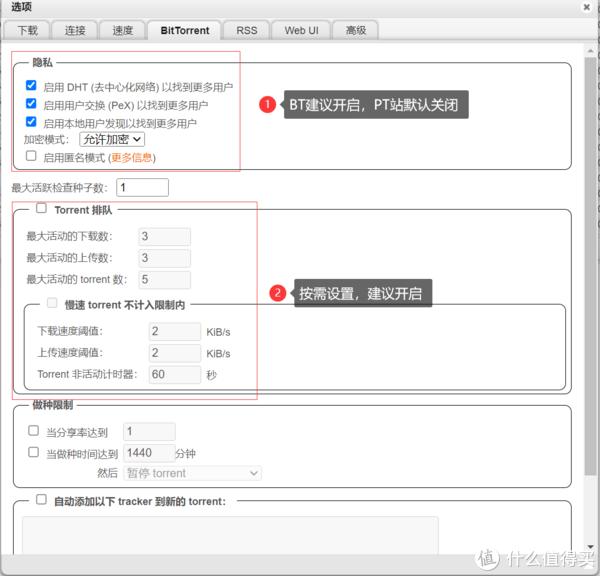Uncheck 启用用户交换 (PeX)
The image size is (600, 576).
click(31, 103)
